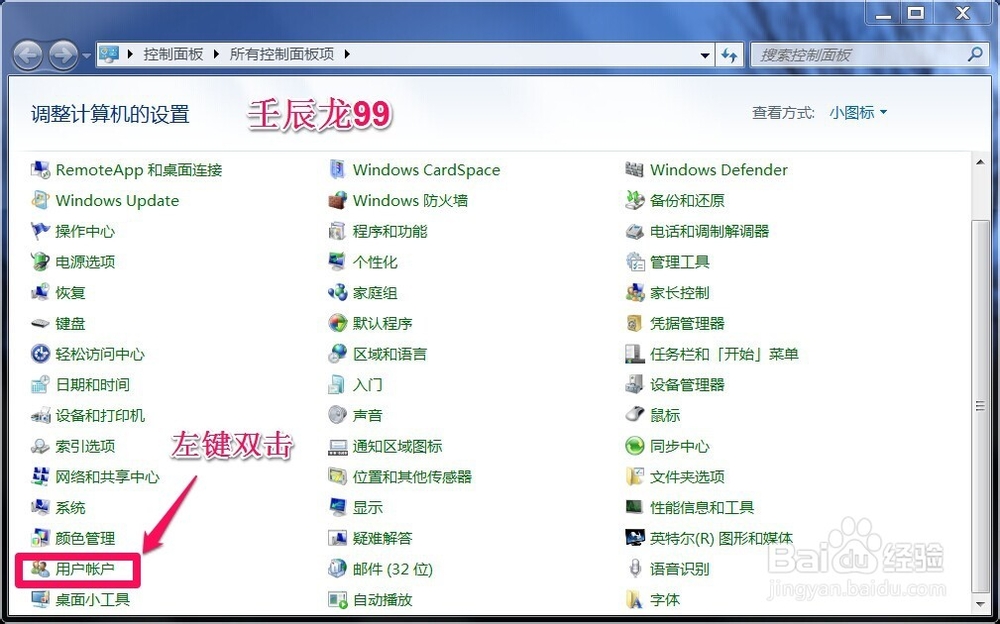Open the 键盘 icon

(40, 323)
